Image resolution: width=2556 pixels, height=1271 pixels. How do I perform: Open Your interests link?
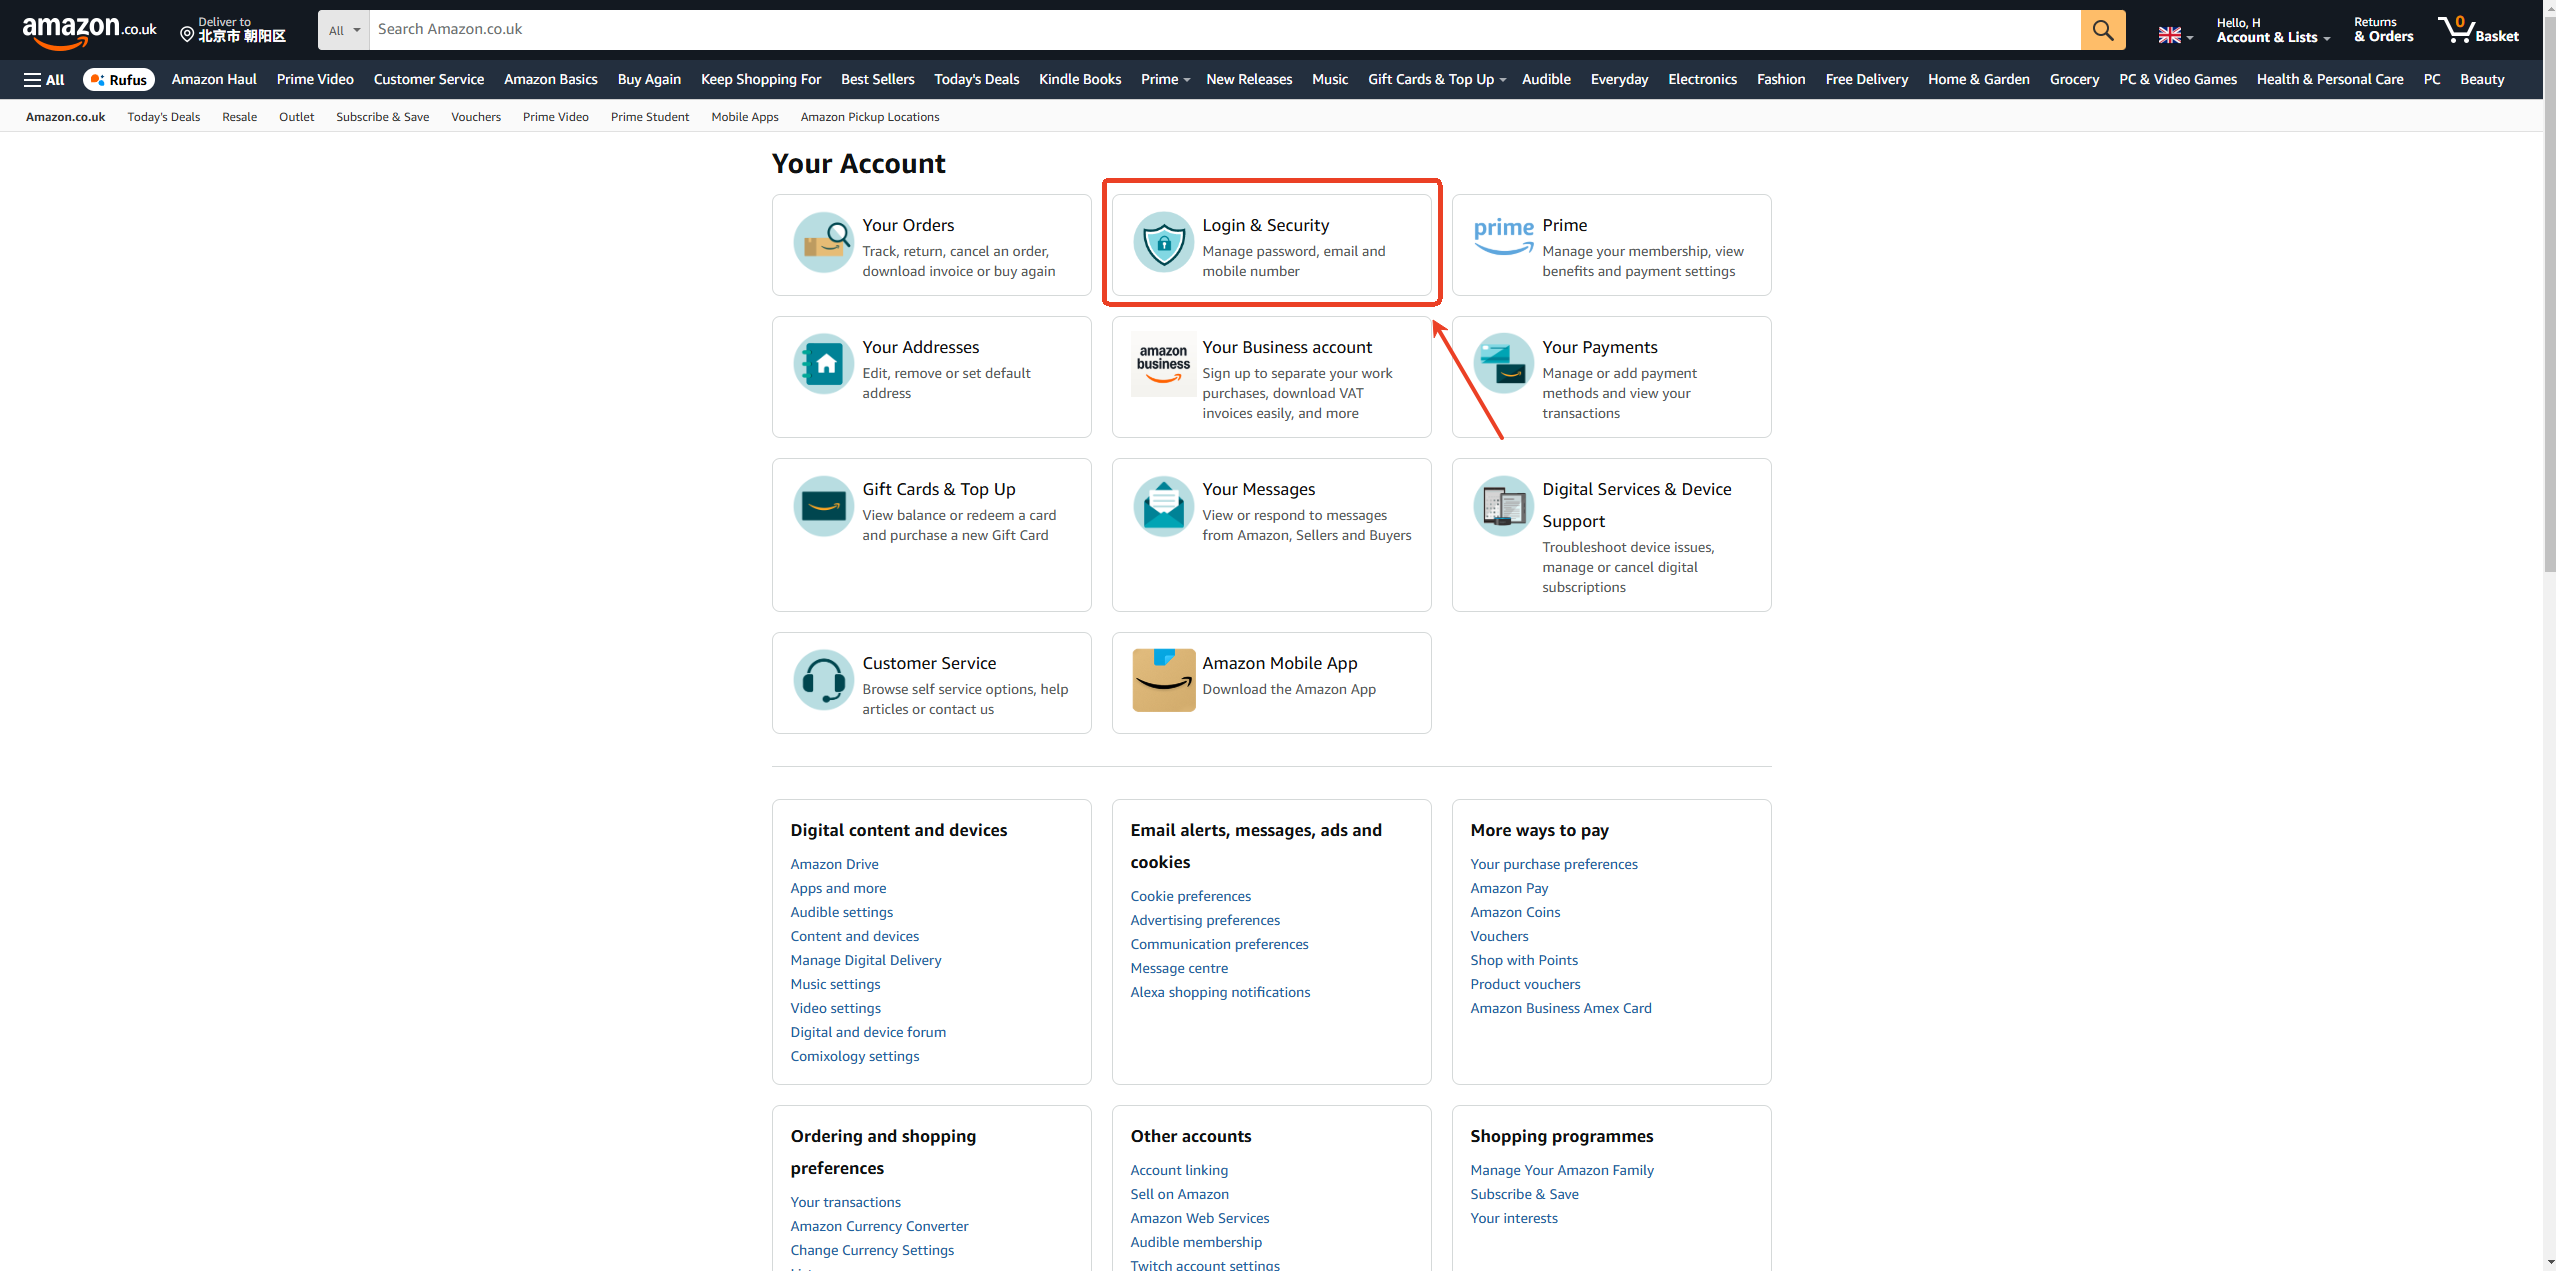pos(1514,1218)
